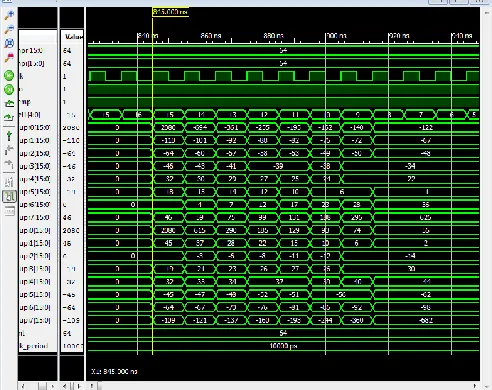Jump to time zero with green icon
492x390 pixels.
click(9, 76)
